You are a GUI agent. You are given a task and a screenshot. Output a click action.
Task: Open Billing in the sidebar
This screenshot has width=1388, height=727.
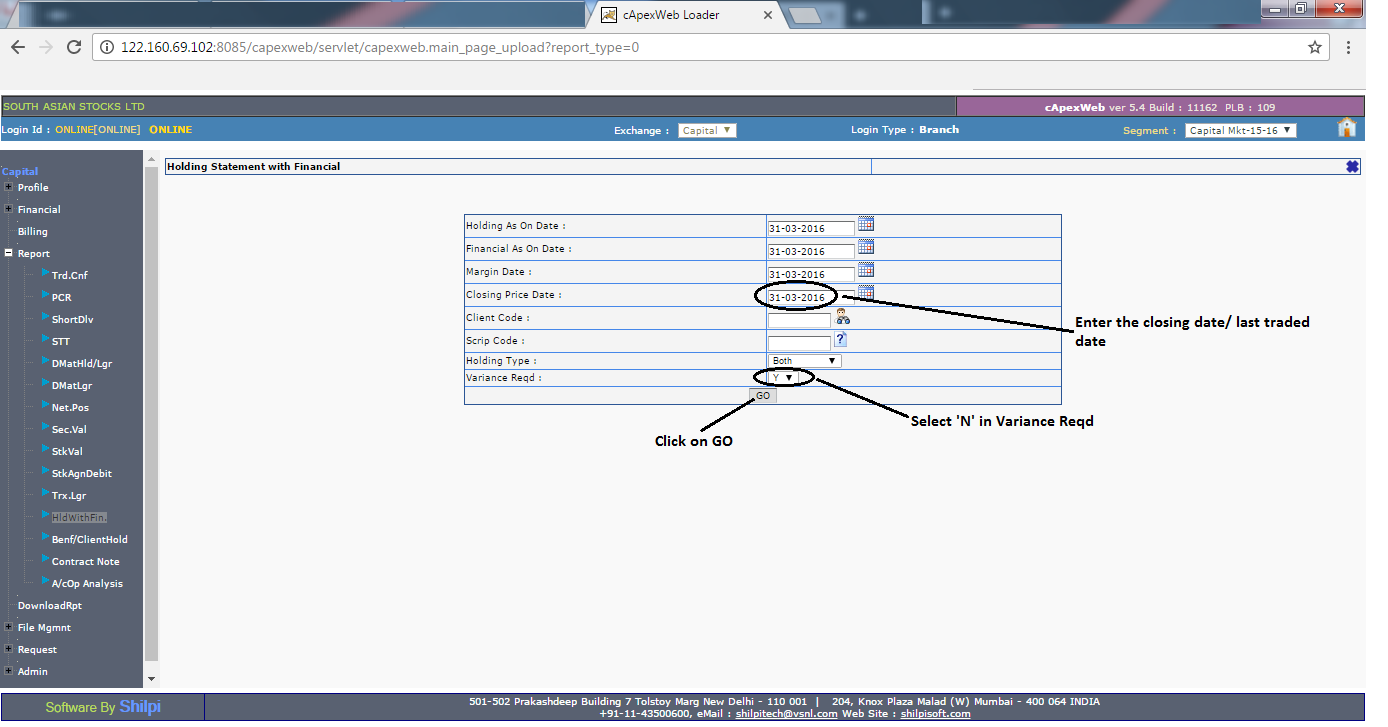(32, 231)
